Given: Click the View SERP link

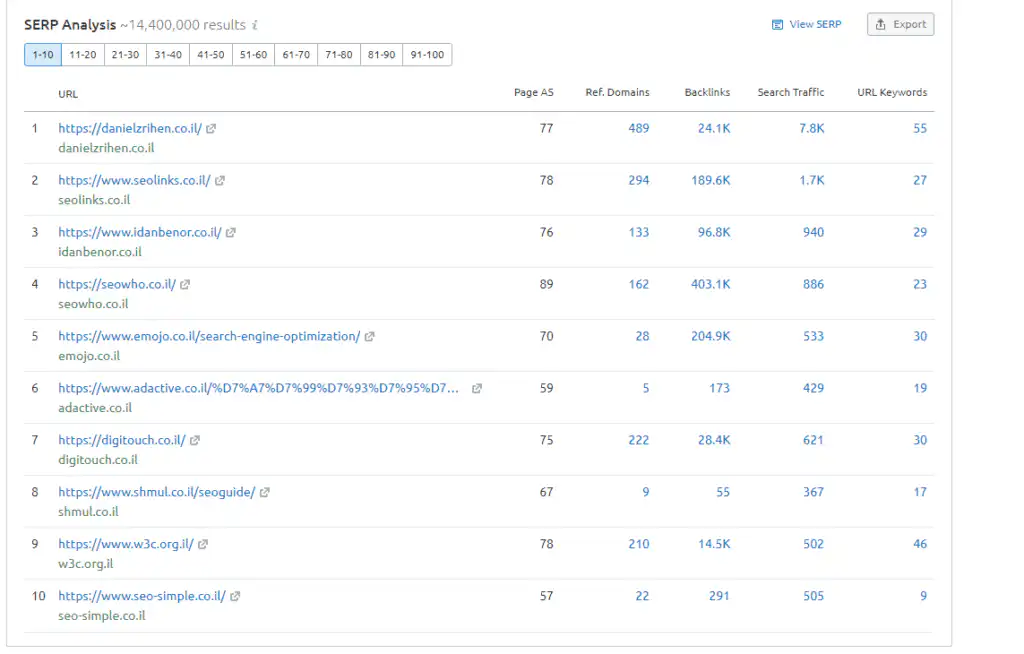Looking at the screenshot, I should point(807,24).
